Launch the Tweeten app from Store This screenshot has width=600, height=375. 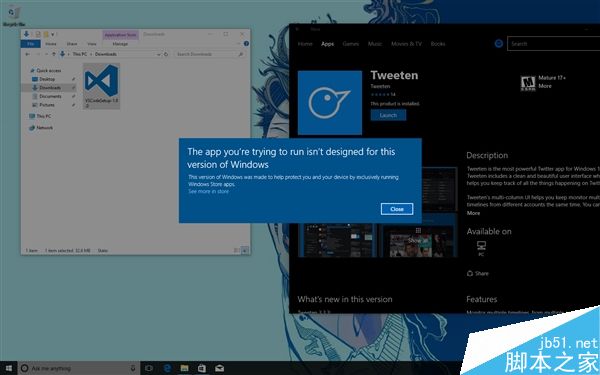[x=388, y=115]
